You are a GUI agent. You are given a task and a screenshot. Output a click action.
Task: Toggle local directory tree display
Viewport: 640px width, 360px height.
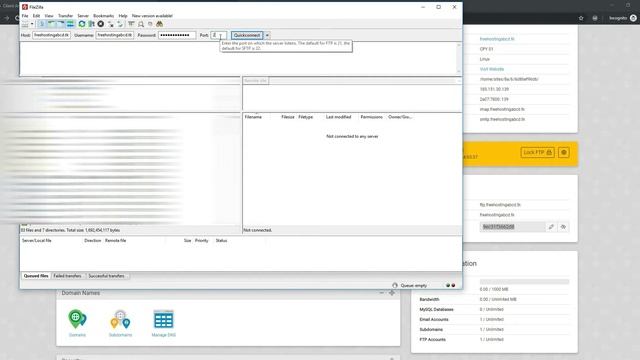pos(51,24)
